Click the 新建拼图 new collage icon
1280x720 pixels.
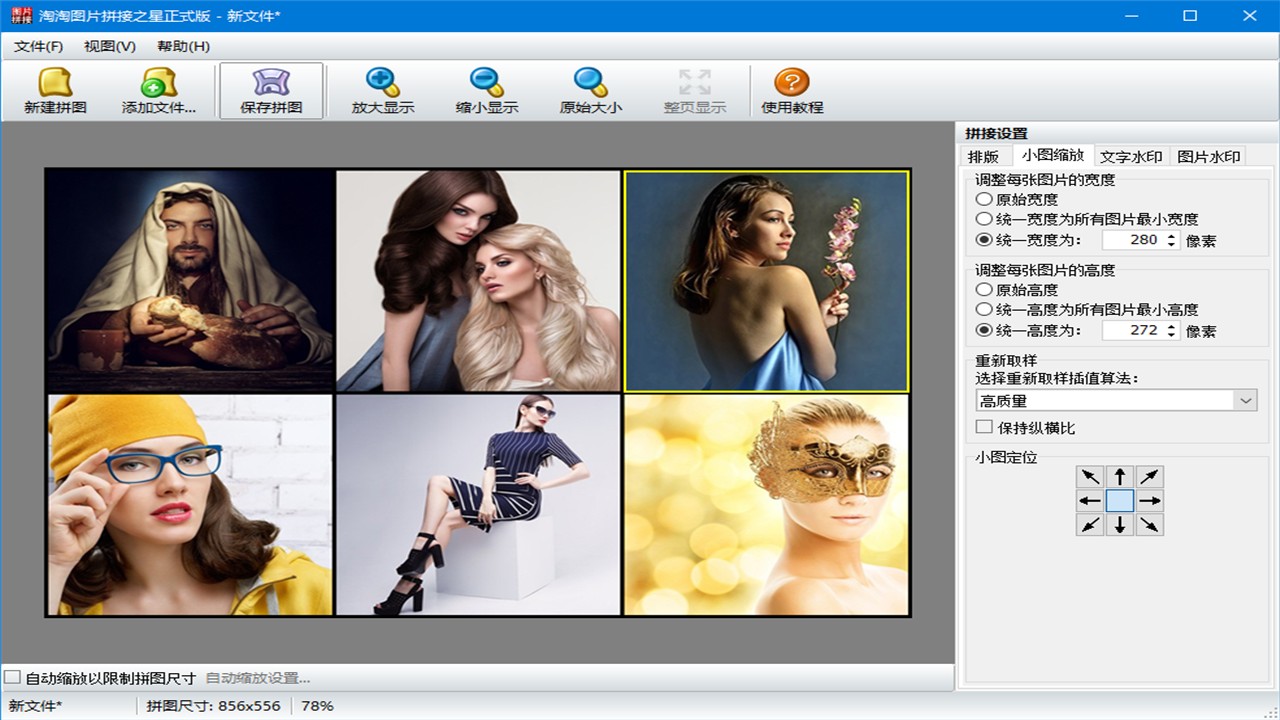(55, 83)
